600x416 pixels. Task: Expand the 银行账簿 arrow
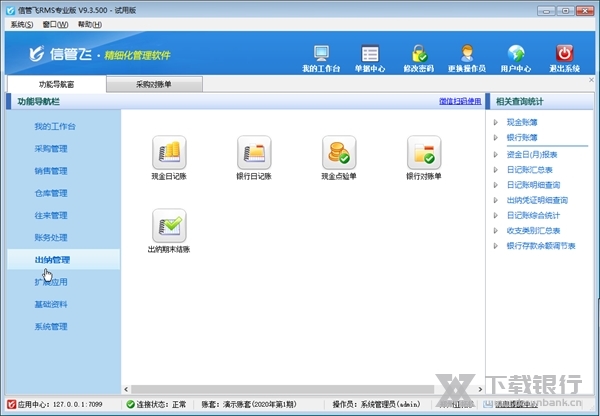coord(496,137)
